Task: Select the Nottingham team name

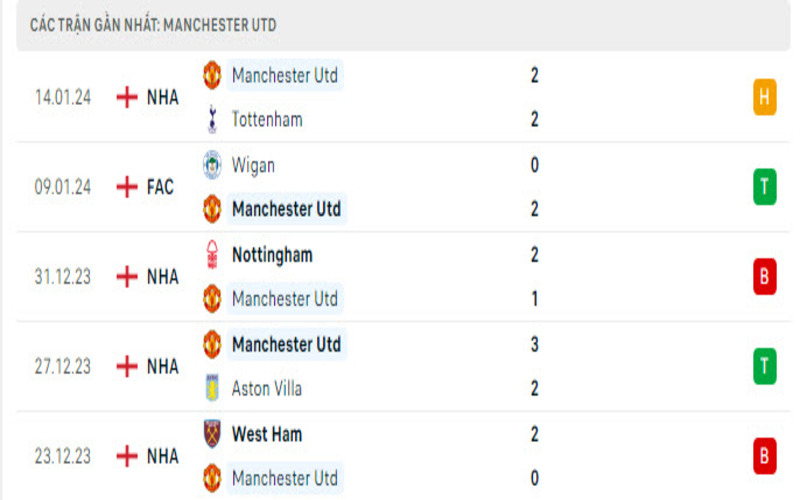Action: 272,255
